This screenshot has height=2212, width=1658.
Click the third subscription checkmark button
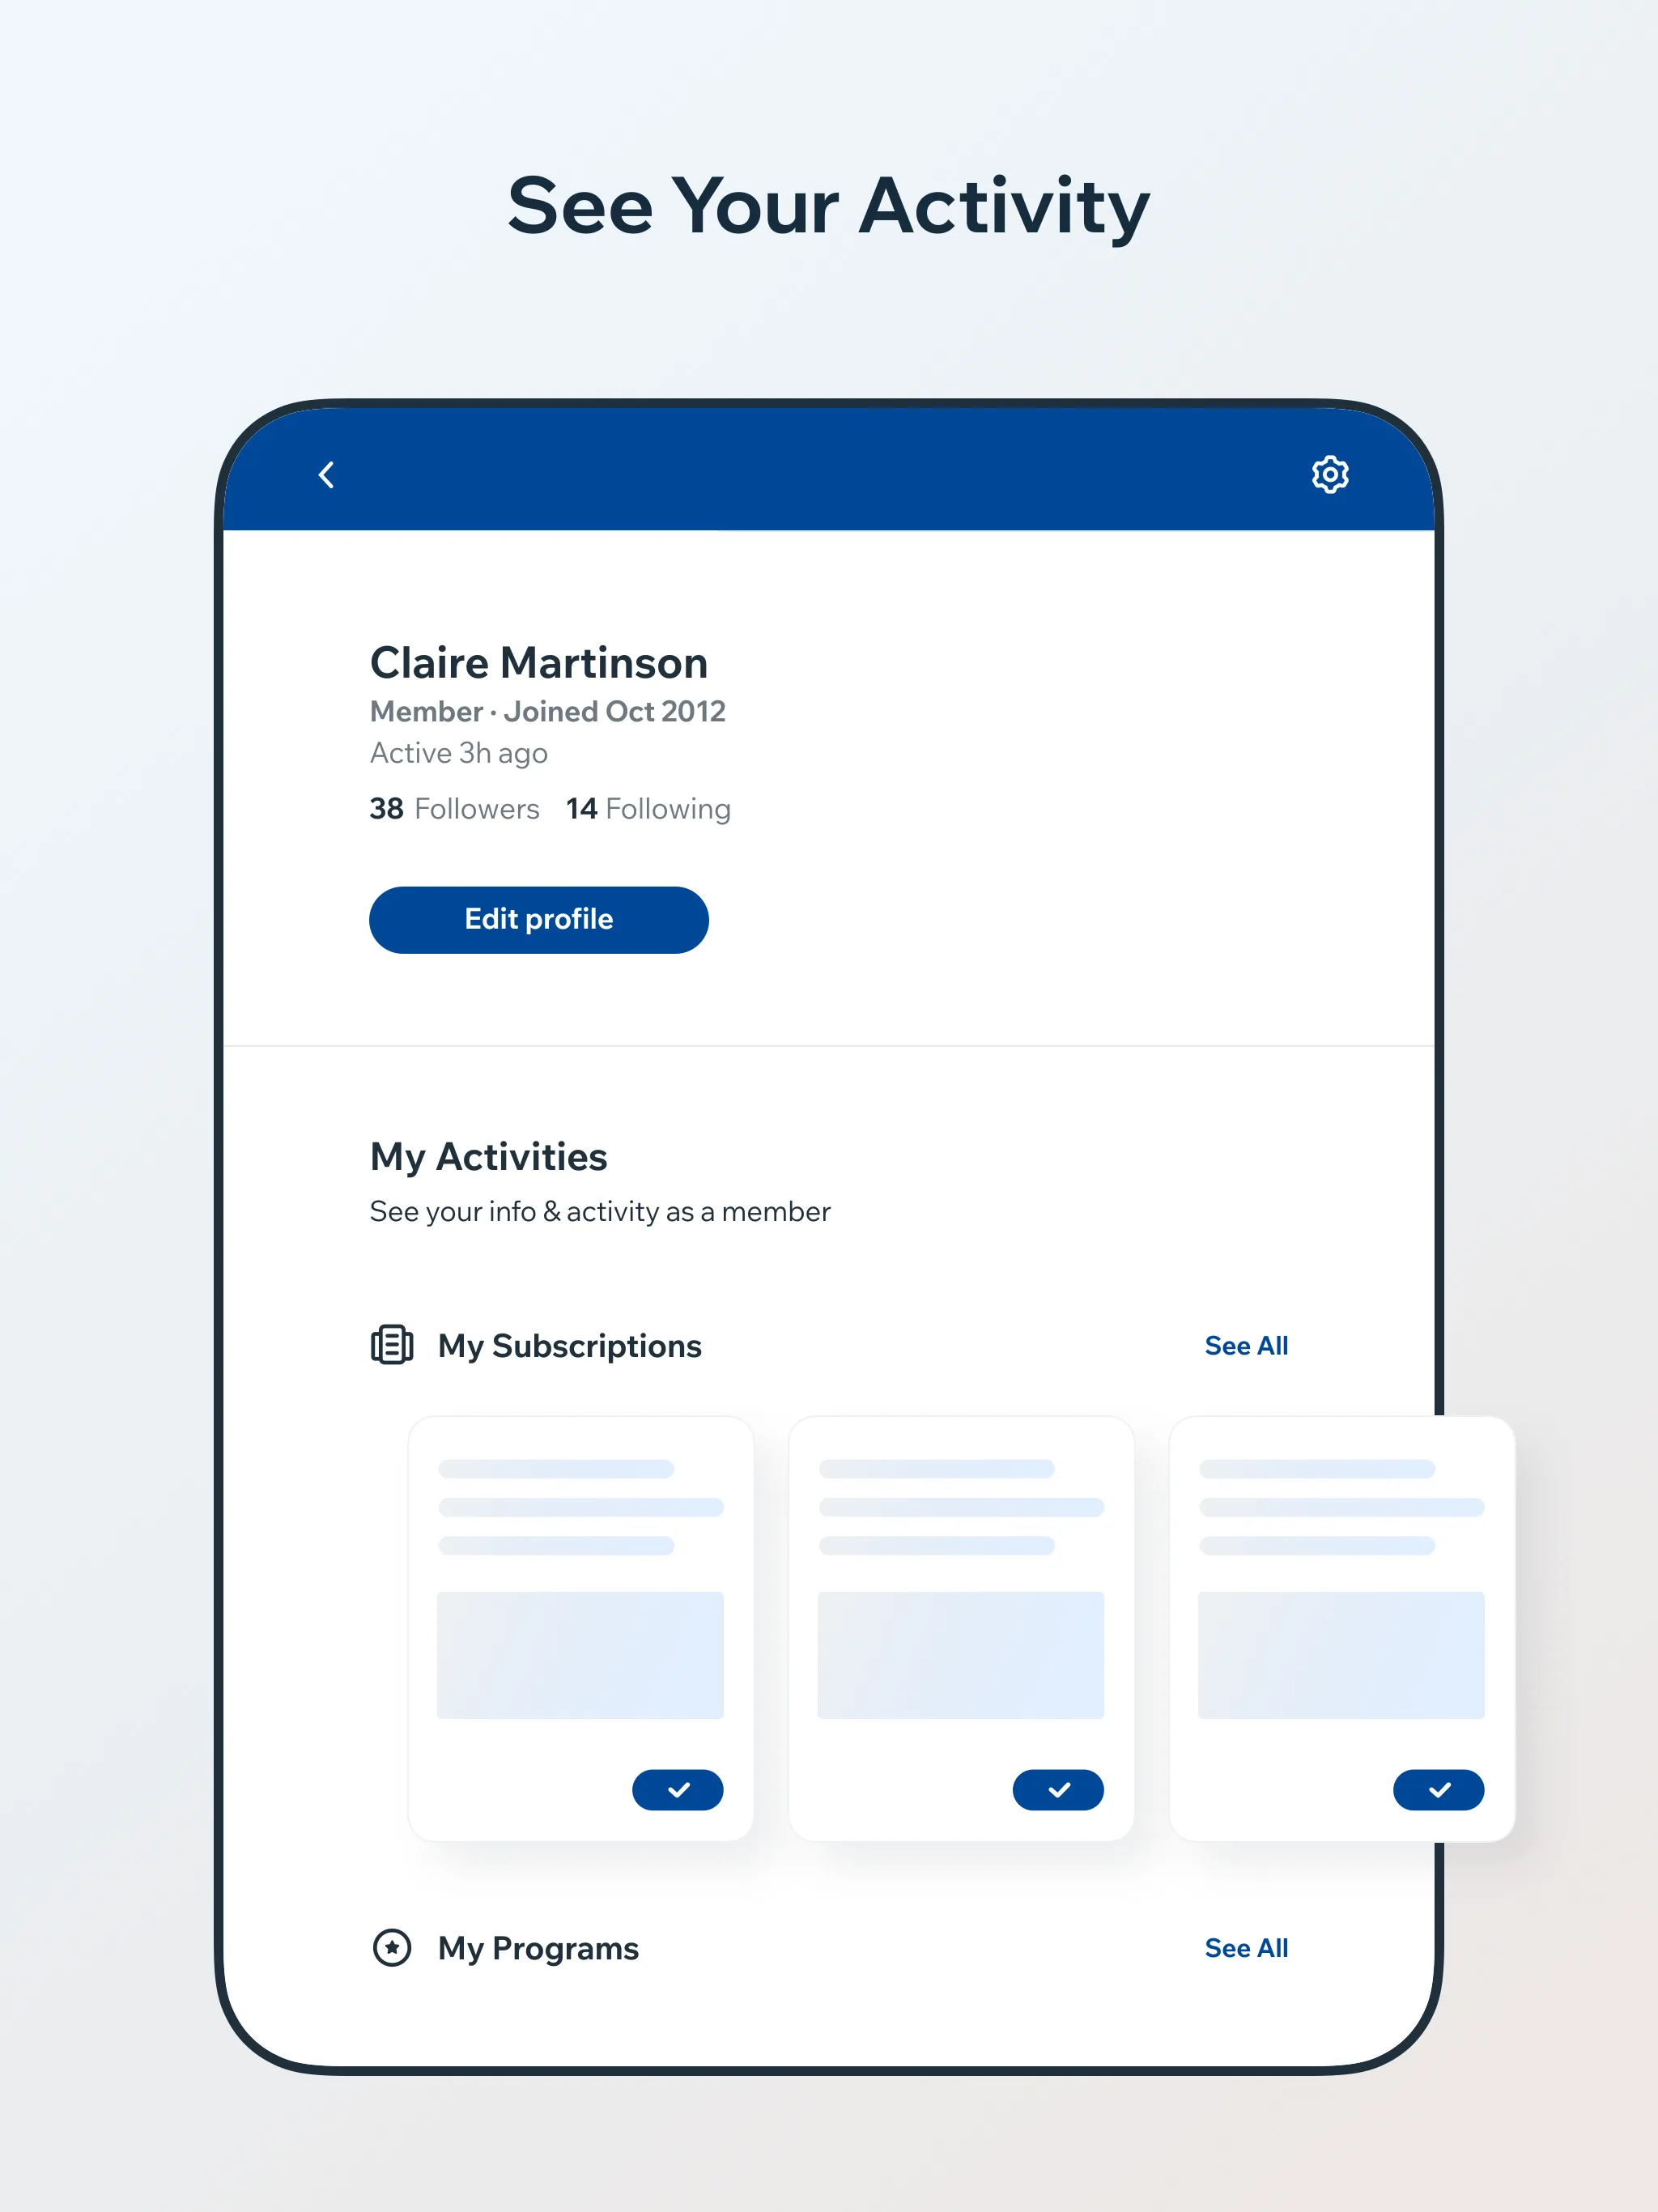click(1439, 1789)
